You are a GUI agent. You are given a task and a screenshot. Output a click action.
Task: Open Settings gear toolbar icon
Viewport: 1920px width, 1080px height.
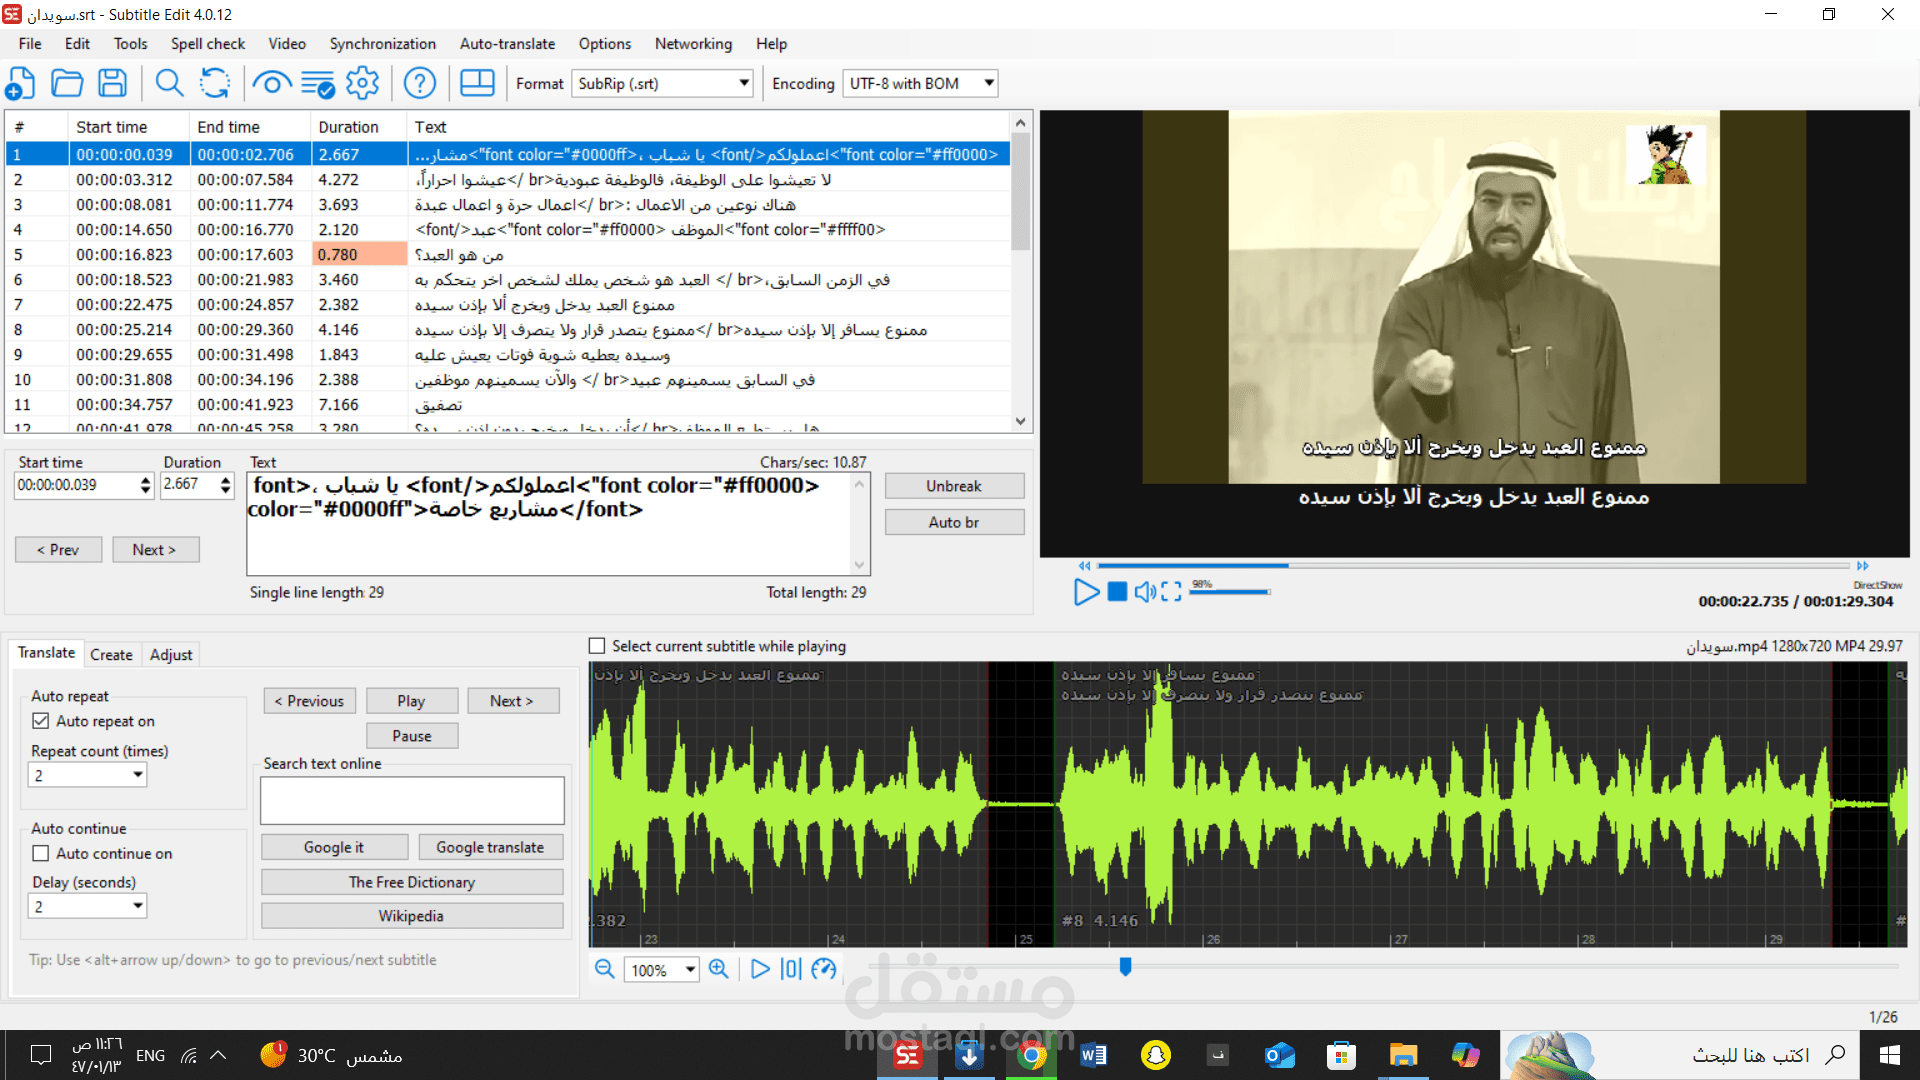coord(362,83)
